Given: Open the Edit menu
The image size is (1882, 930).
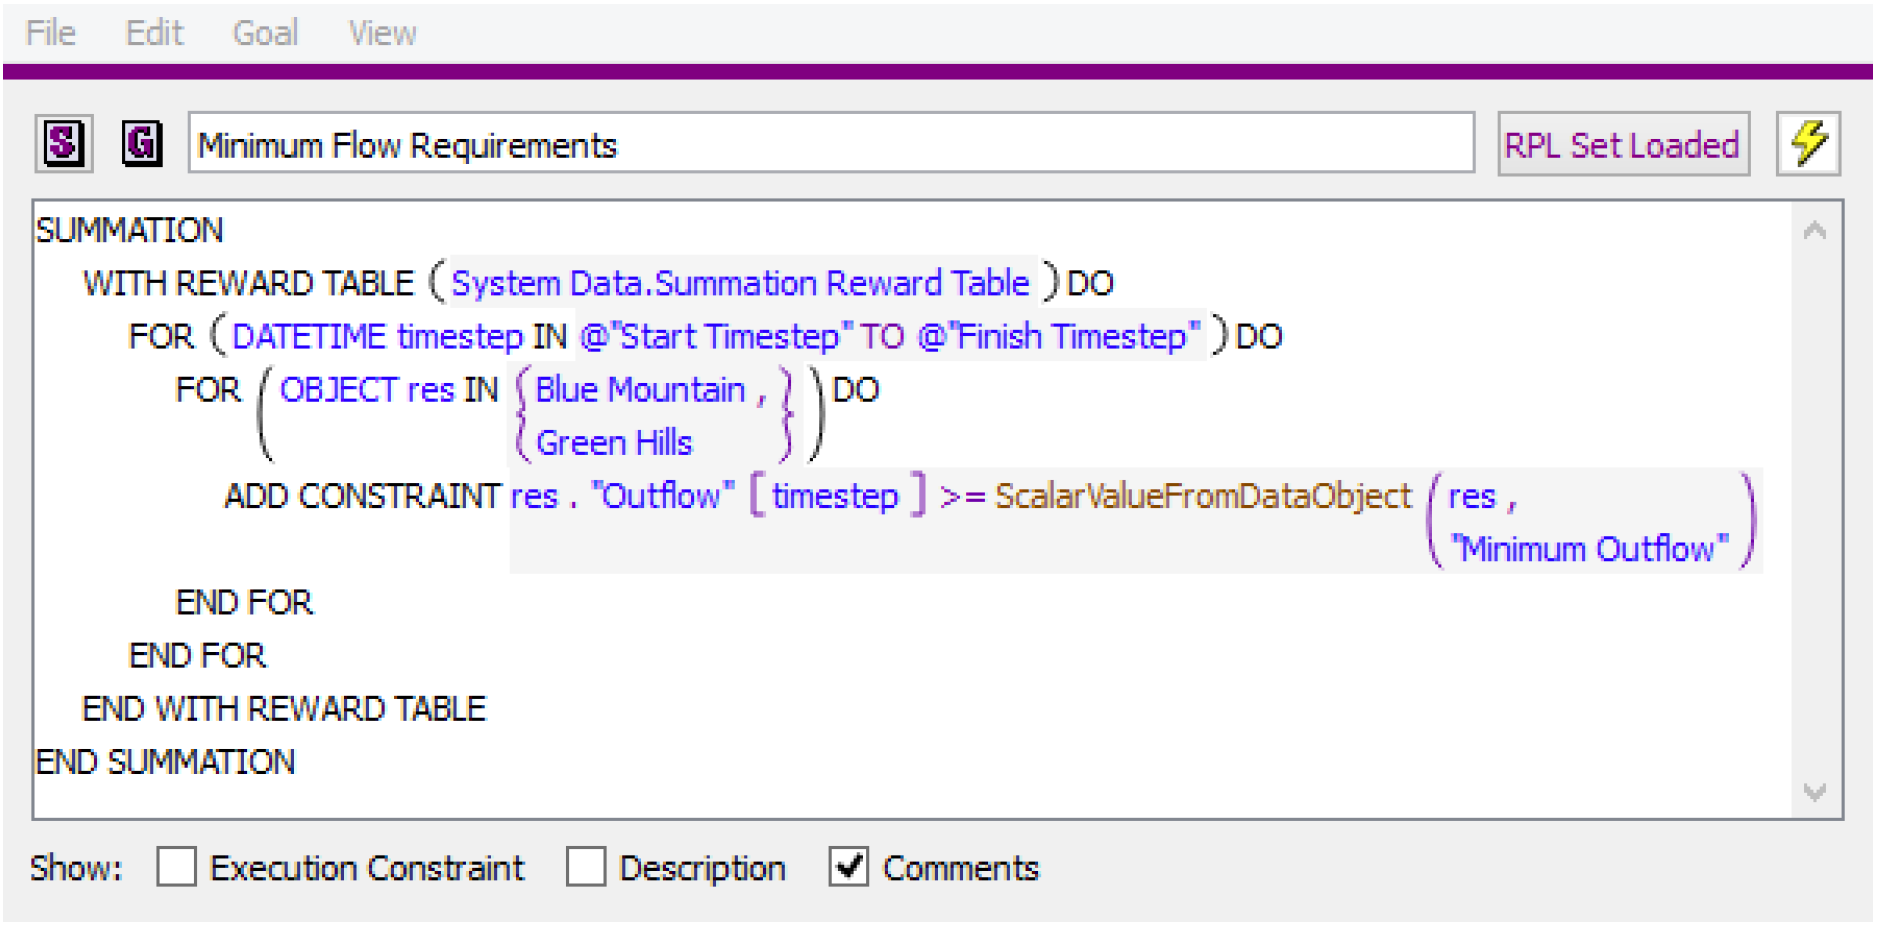Looking at the screenshot, I should 154,33.
